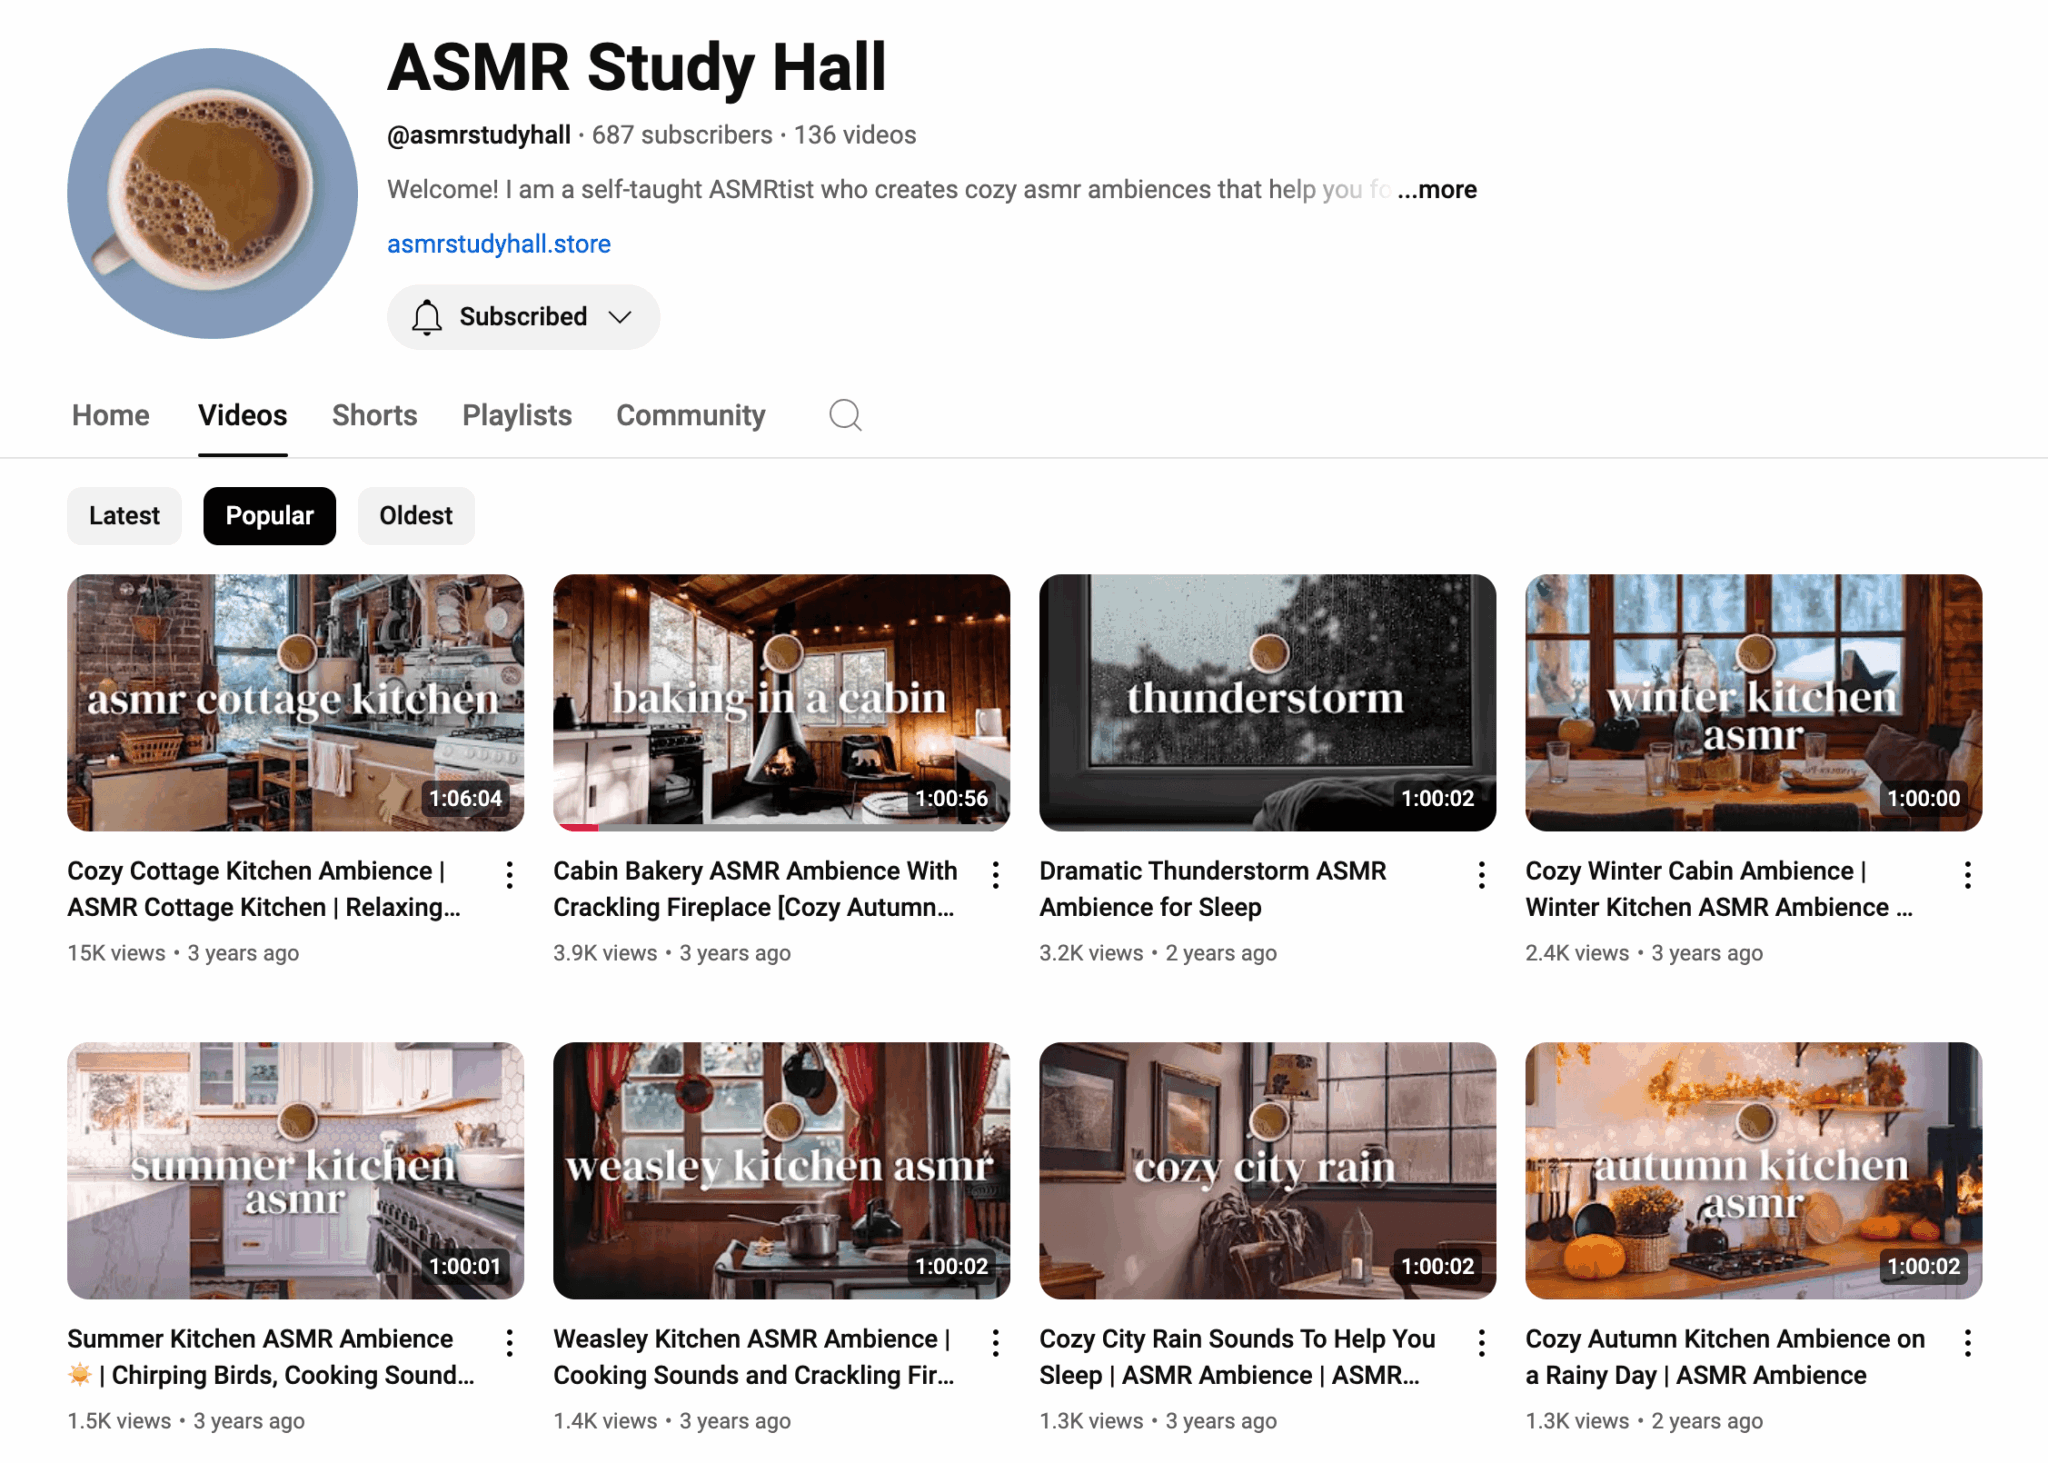Screen dimensions: 2048x1463
Task: Open more options for Cozy Cottage Kitchen video
Action: point(510,875)
